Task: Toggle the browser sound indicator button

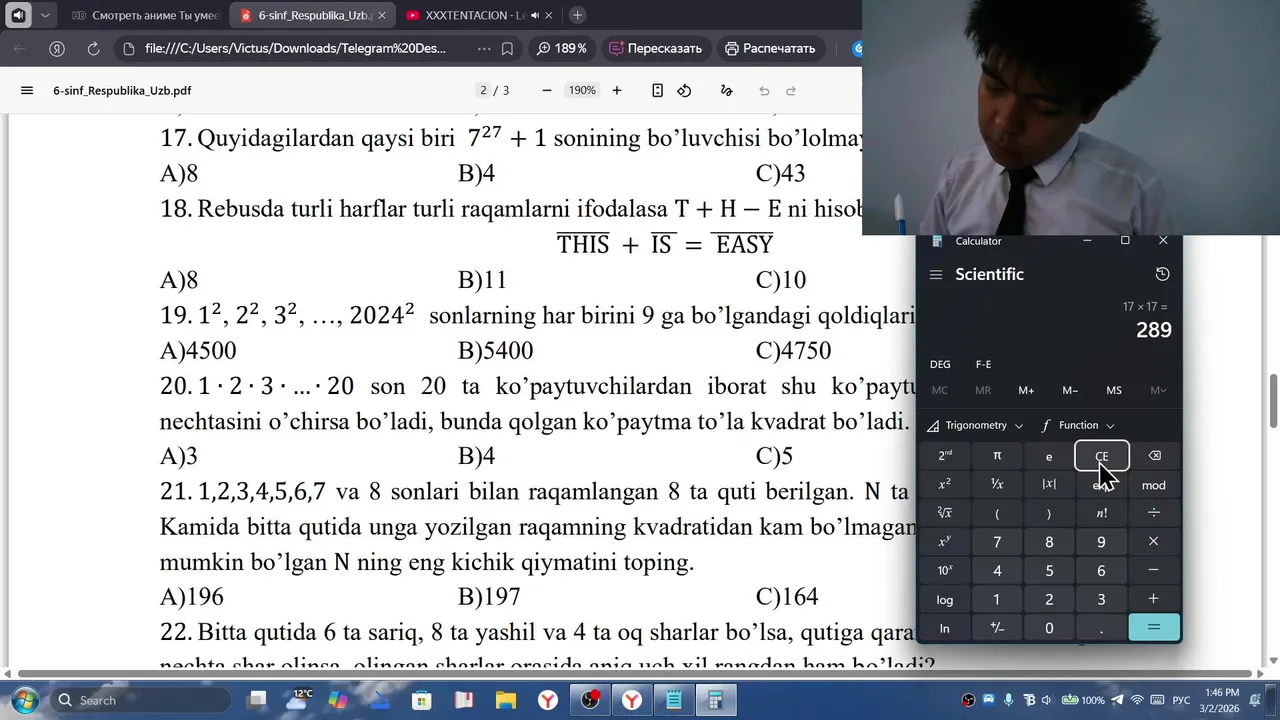Action: point(18,15)
